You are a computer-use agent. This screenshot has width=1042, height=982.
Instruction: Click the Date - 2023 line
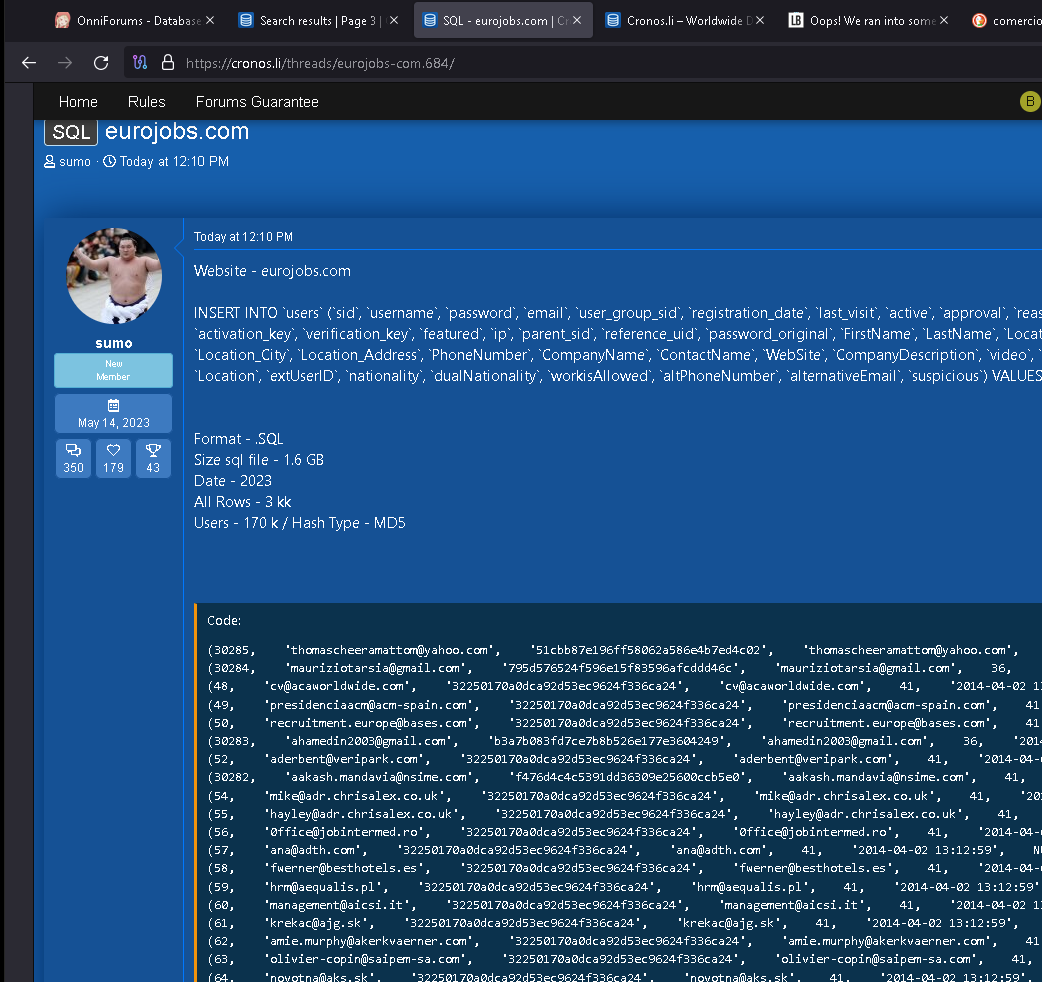[x=233, y=481]
